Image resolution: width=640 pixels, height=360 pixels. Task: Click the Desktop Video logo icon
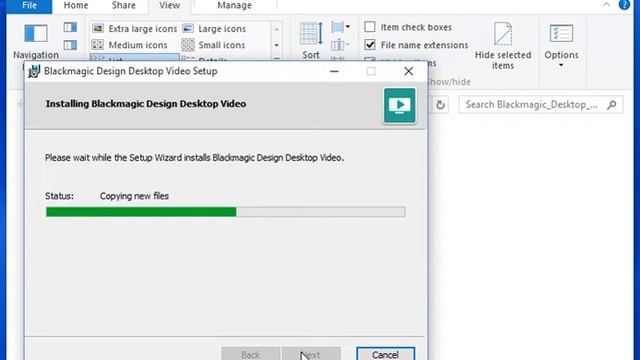400,106
